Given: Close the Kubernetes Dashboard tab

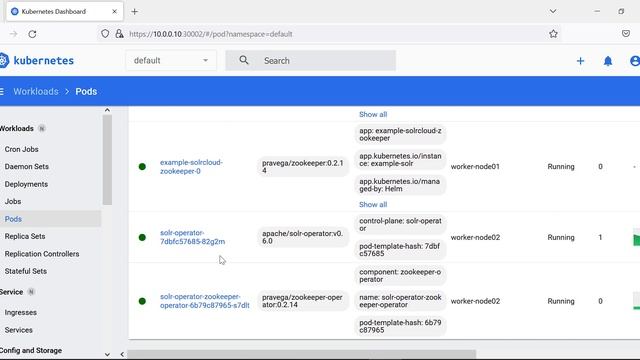Looking at the screenshot, I should tap(114, 11).
